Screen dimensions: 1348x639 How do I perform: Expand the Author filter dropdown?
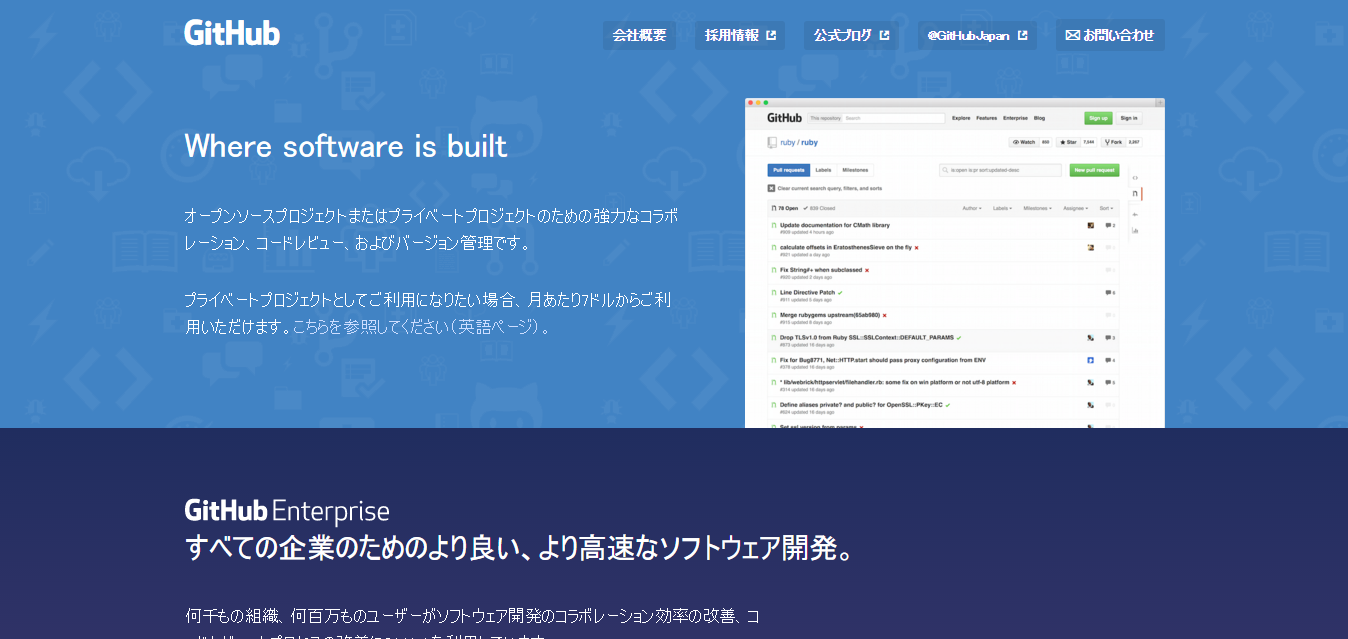[971, 208]
